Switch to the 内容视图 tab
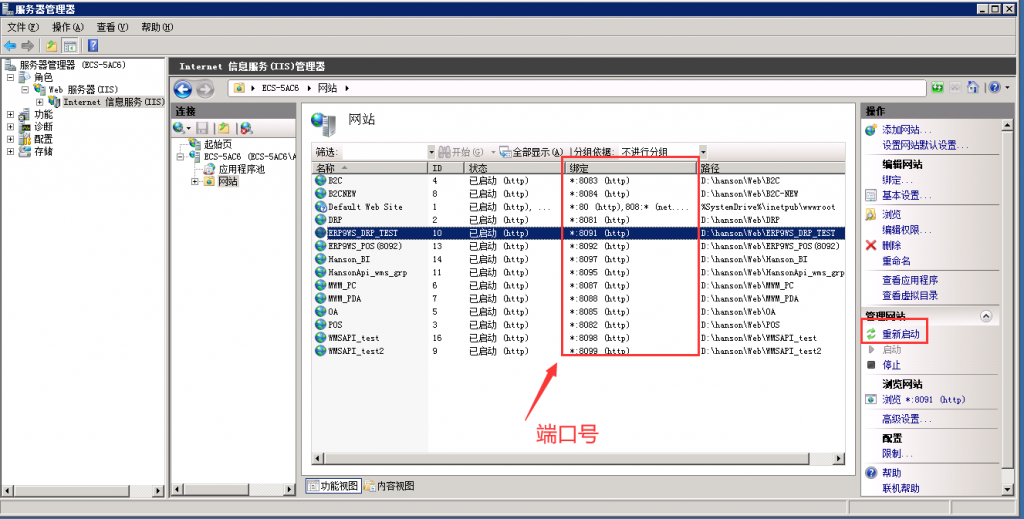This screenshot has width=1024, height=519. [389, 486]
